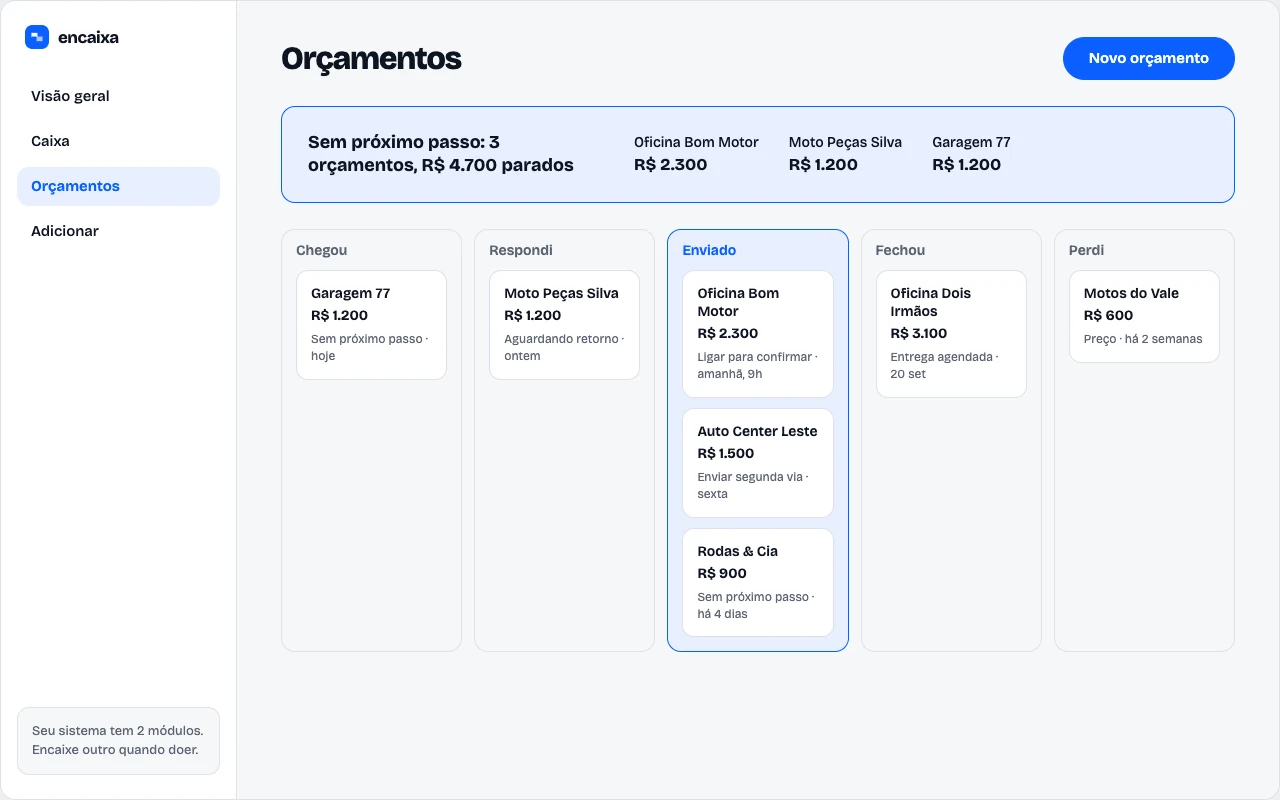The height and width of the screenshot is (800, 1280).
Task: Open Garagem 77 in the banner
Action: [x=971, y=154]
